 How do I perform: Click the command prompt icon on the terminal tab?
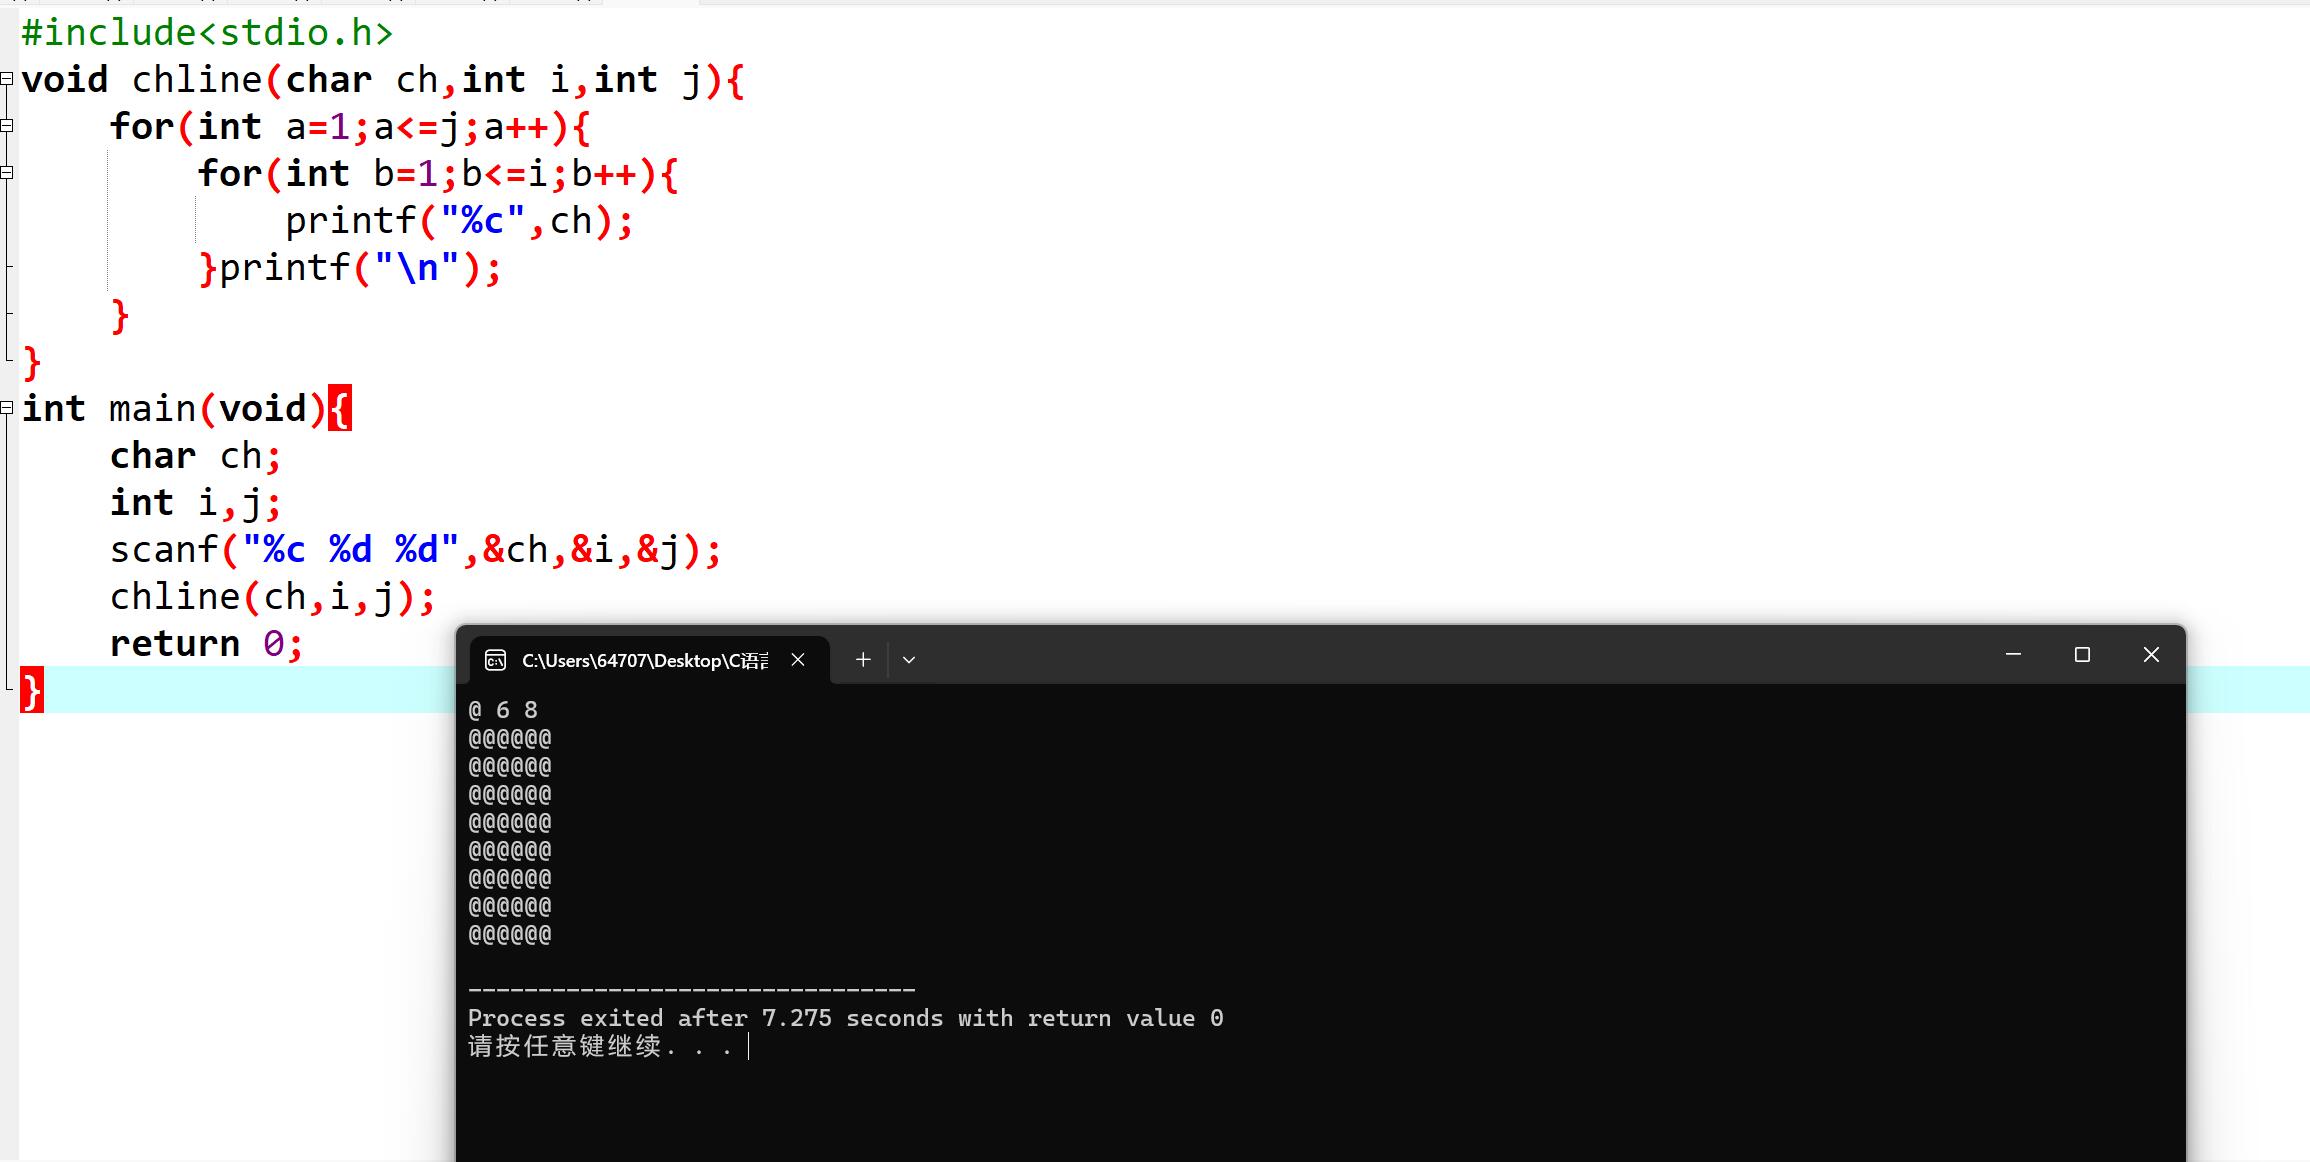point(494,660)
